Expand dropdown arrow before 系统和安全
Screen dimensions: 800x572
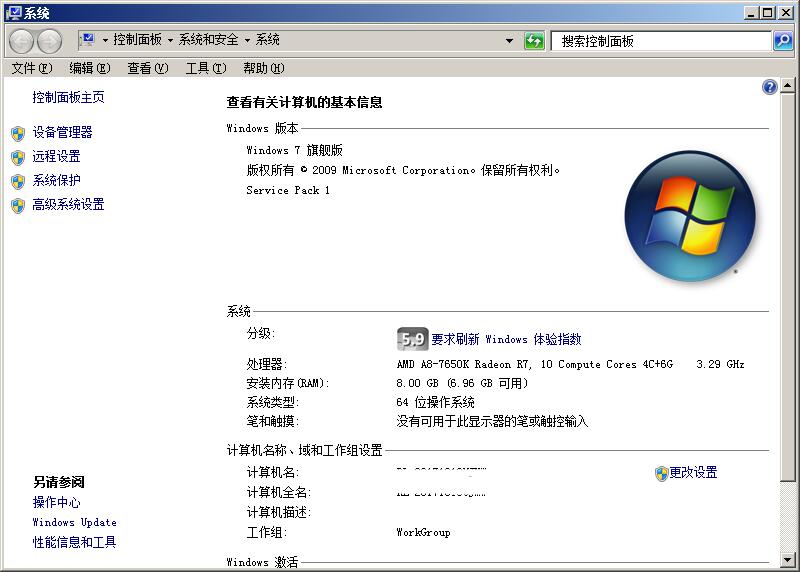[x=170, y=40]
